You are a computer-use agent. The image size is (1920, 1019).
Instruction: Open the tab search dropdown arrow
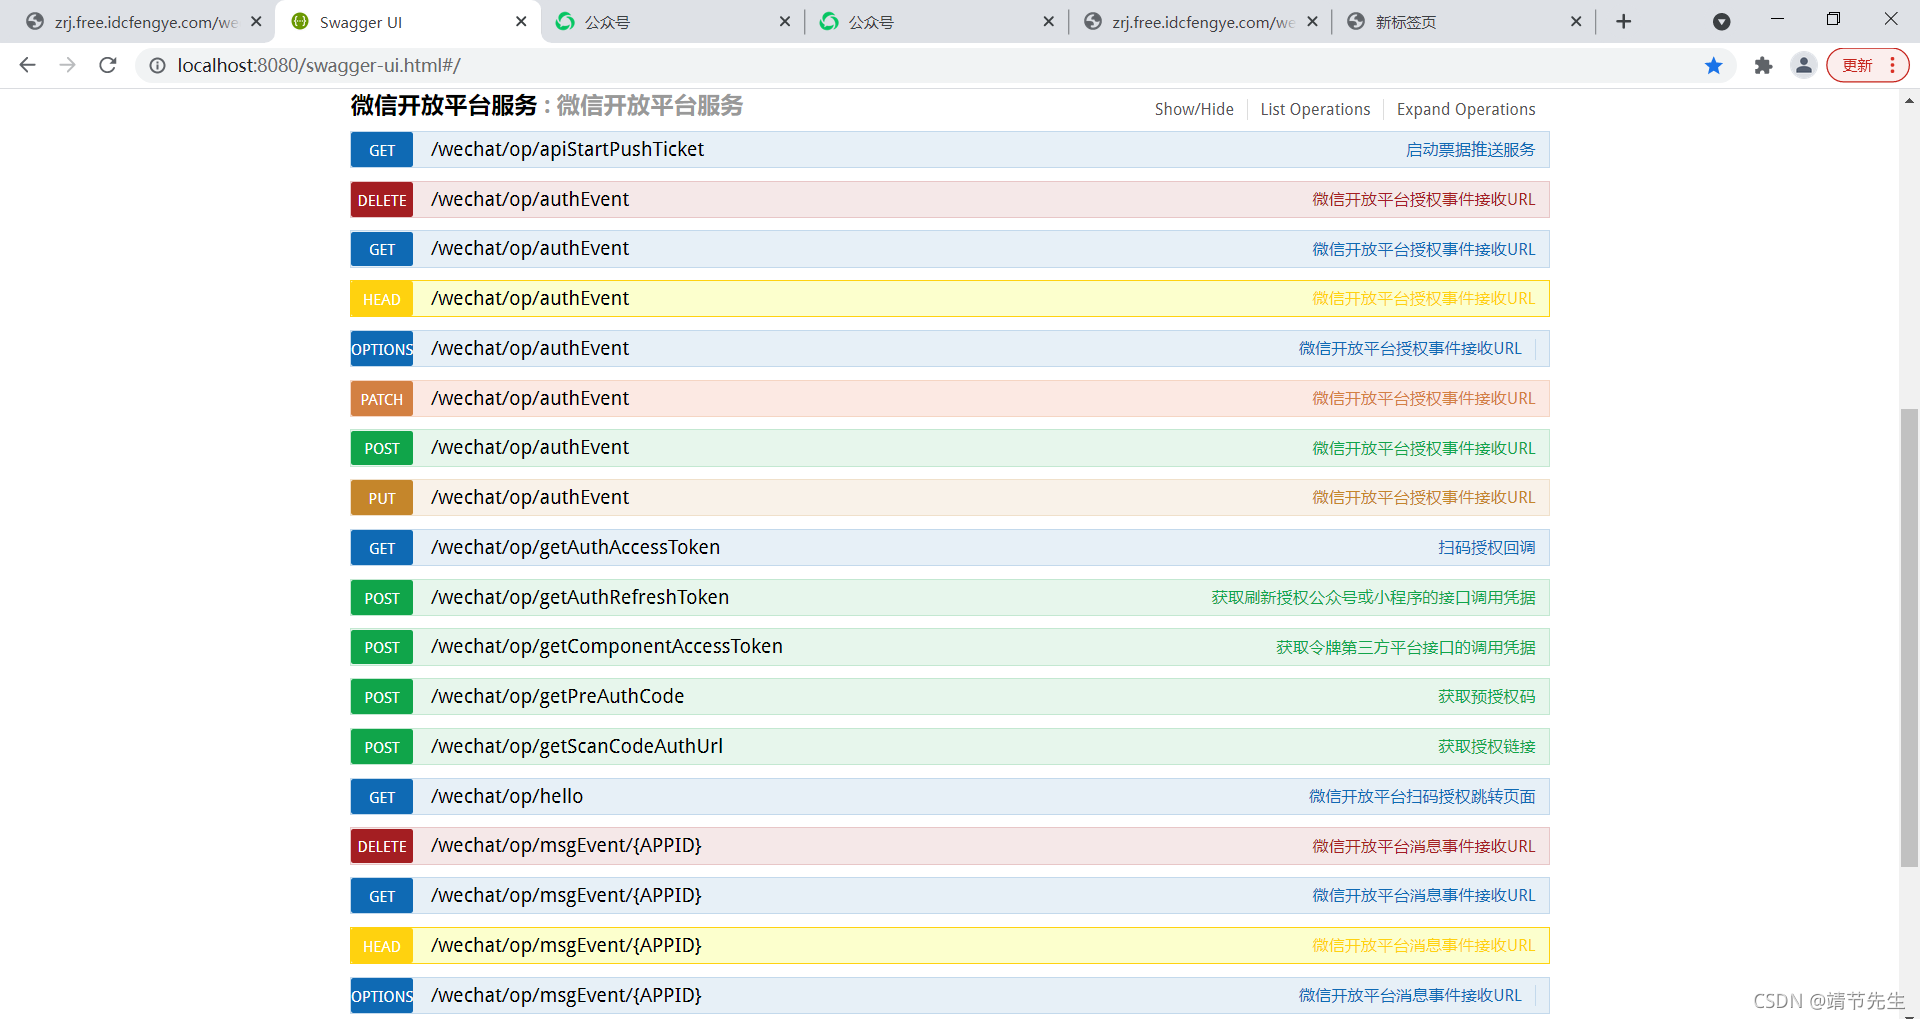(x=1722, y=21)
